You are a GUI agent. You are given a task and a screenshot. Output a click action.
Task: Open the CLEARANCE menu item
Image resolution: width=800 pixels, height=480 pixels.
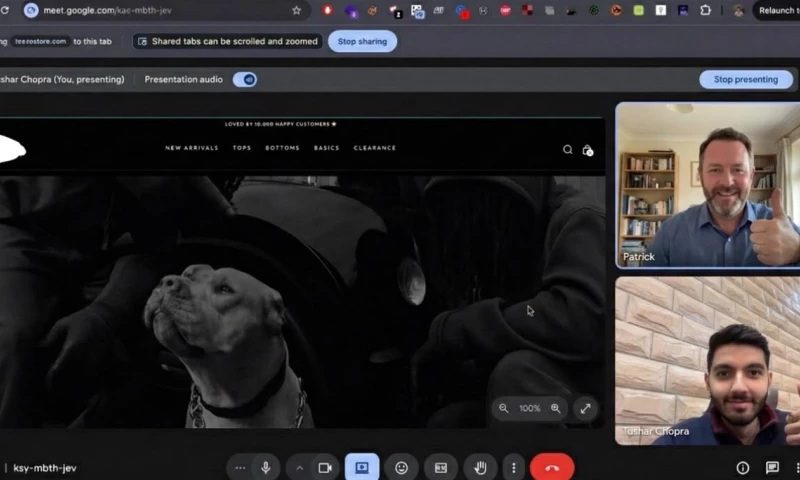pos(374,148)
